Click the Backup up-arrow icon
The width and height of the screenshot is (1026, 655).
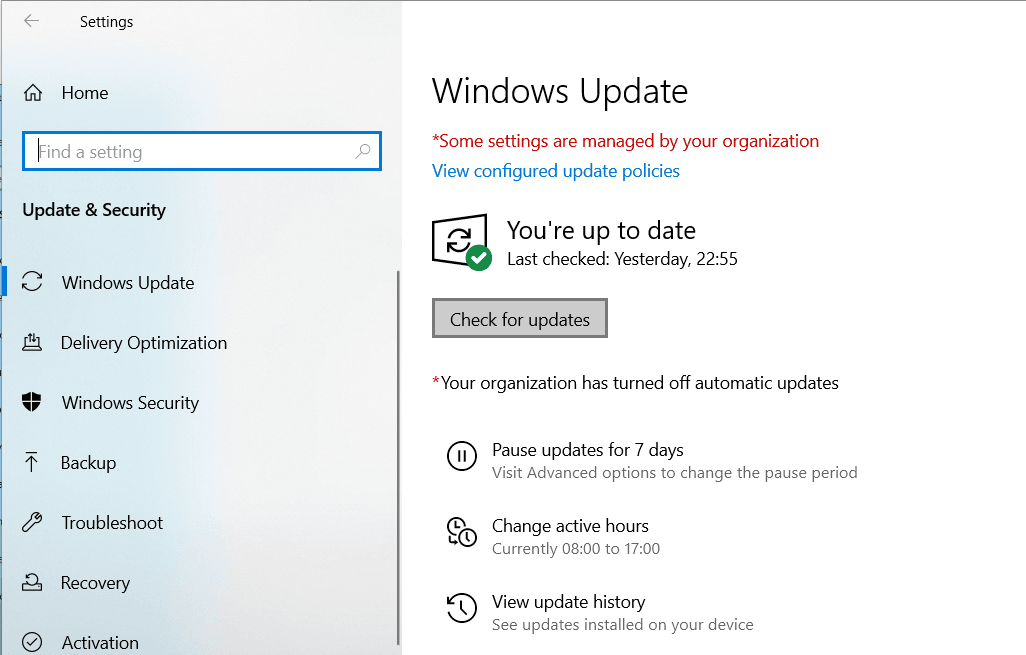point(33,462)
